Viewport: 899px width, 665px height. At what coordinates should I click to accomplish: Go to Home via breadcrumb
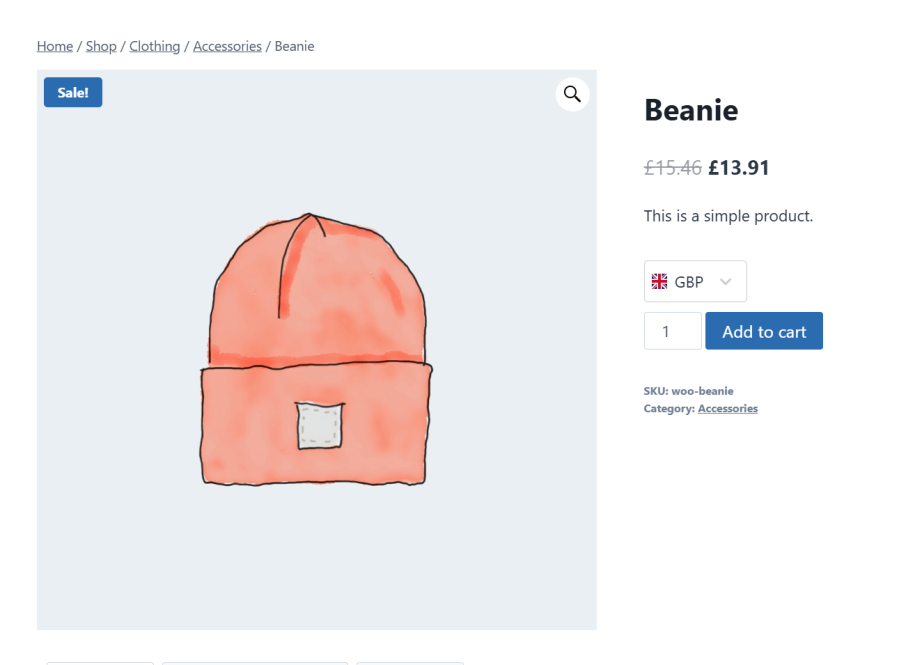[x=55, y=46]
